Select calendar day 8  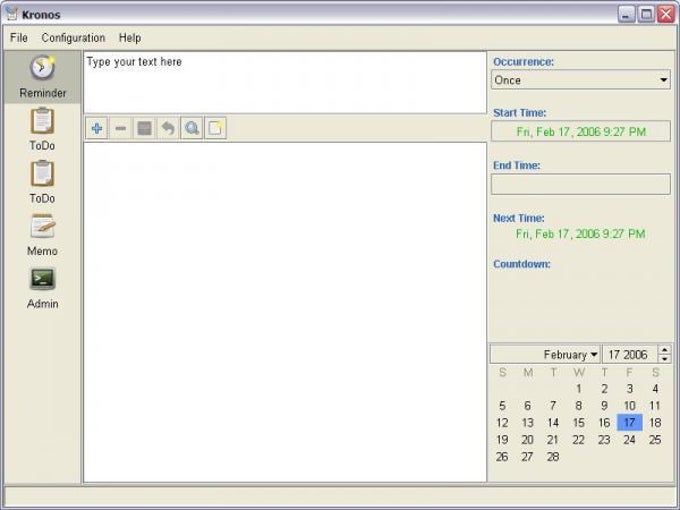[579, 405]
